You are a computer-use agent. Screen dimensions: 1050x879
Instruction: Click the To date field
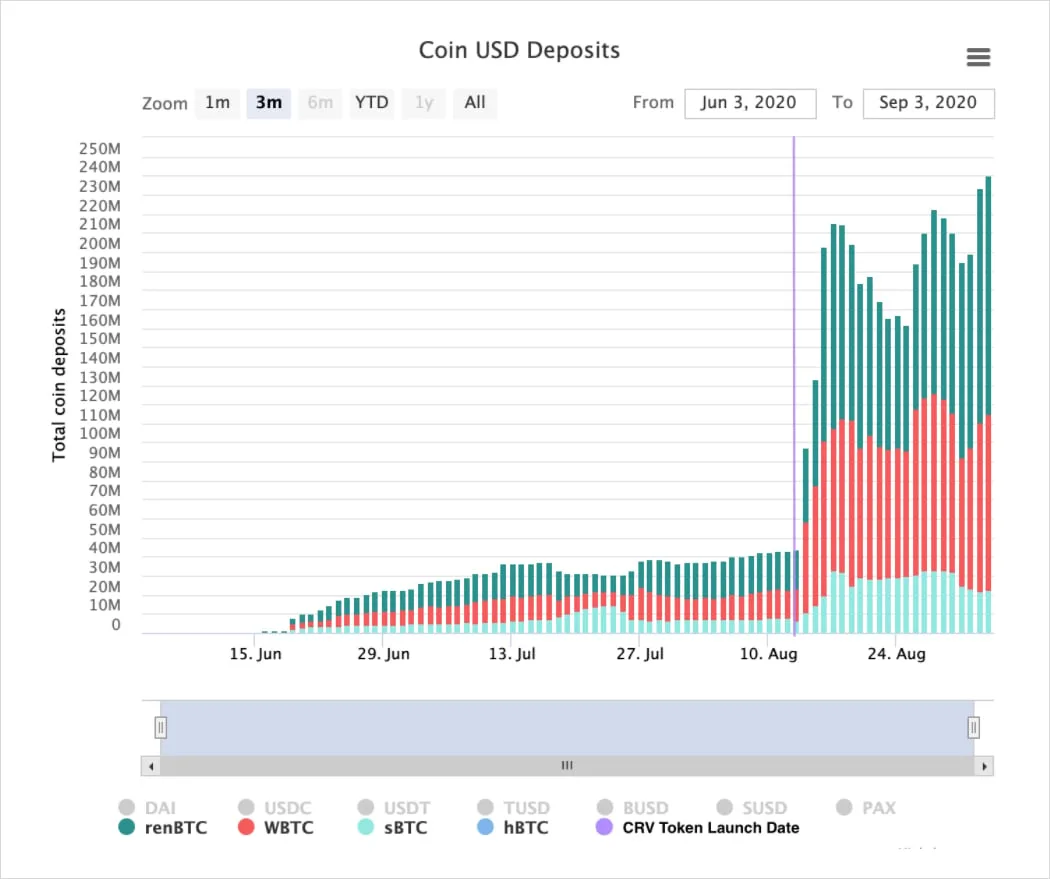tap(928, 104)
